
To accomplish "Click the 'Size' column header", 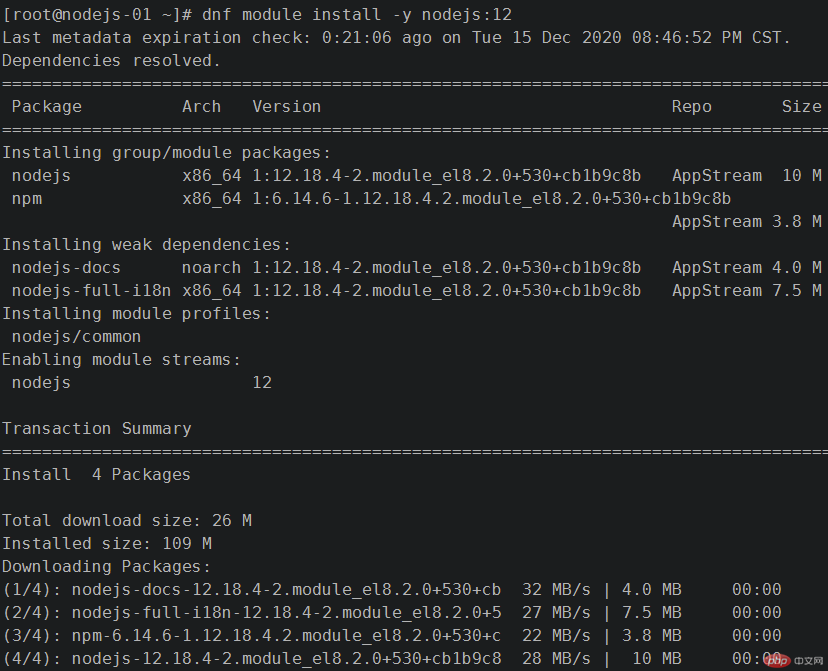I will (x=802, y=107).
